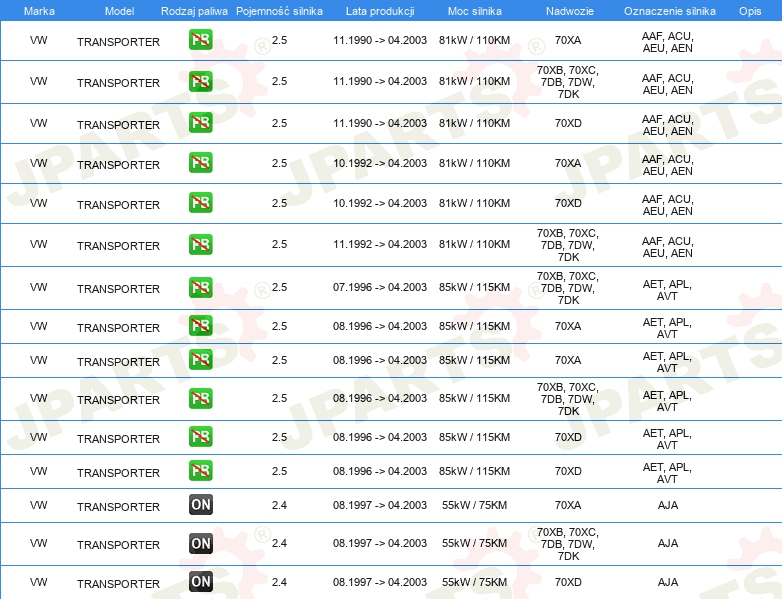The width and height of the screenshot is (782, 599).
Task: Click the petrol icon in the 10.1992 70XD row
Action: tap(200, 203)
